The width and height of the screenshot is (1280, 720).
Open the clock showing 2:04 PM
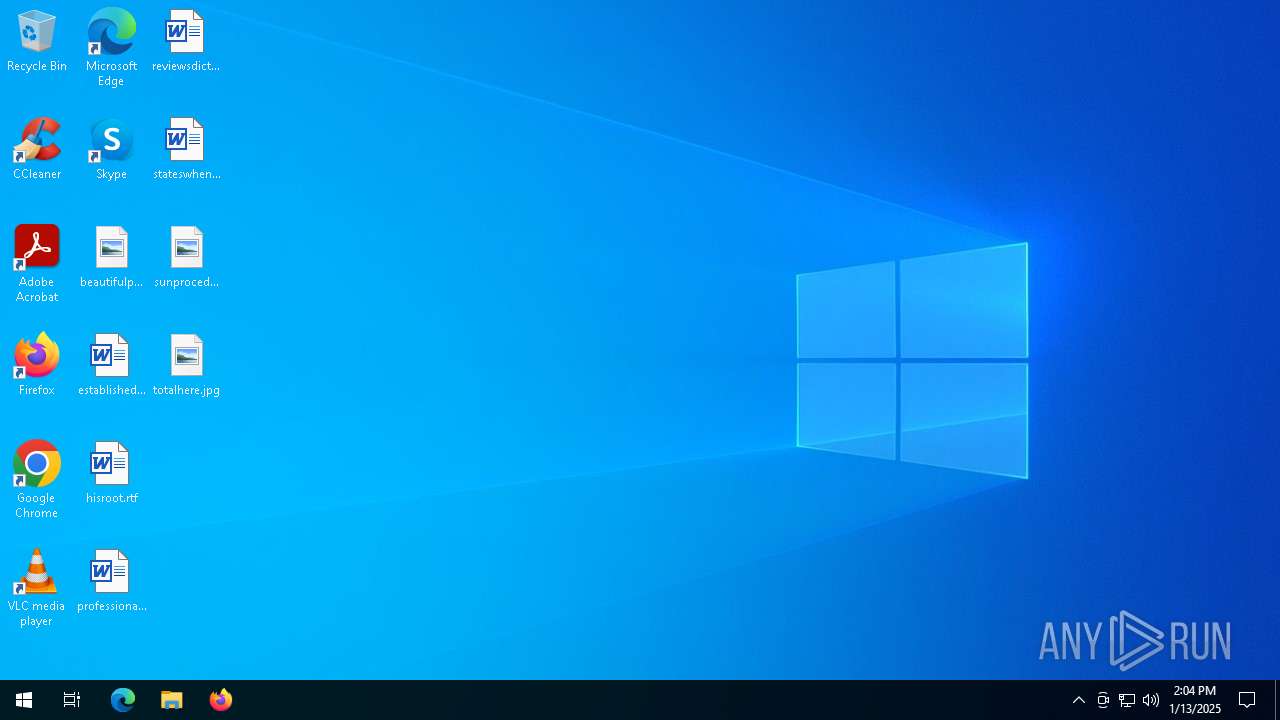coord(1195,700)
